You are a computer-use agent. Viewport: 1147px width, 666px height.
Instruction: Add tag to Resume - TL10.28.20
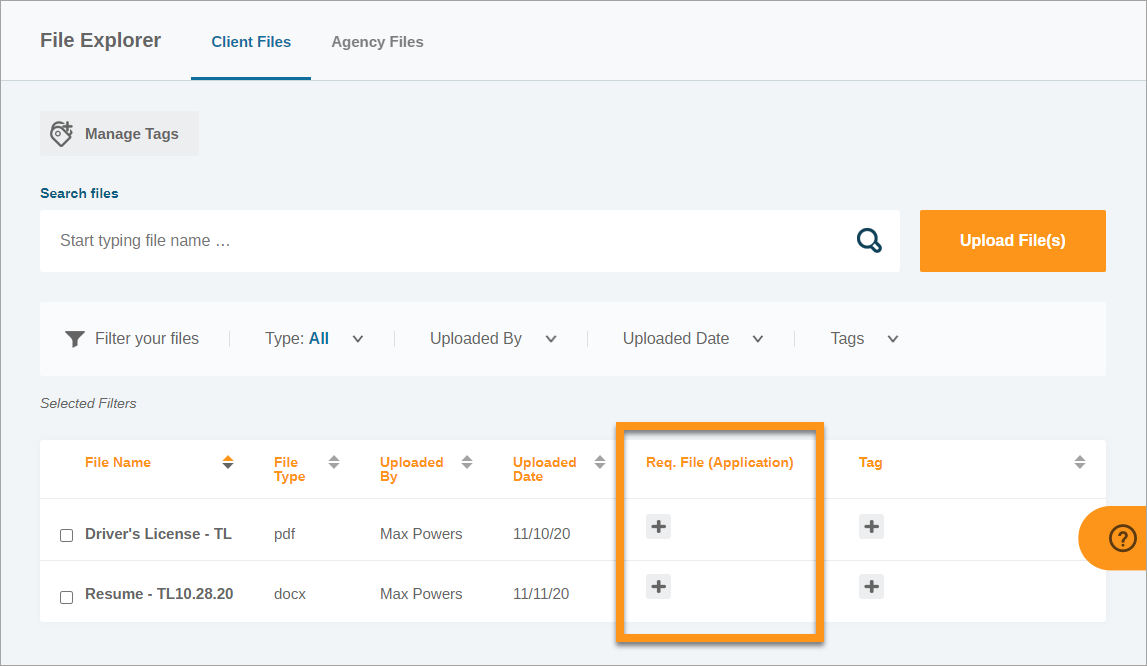coord(871,586)
